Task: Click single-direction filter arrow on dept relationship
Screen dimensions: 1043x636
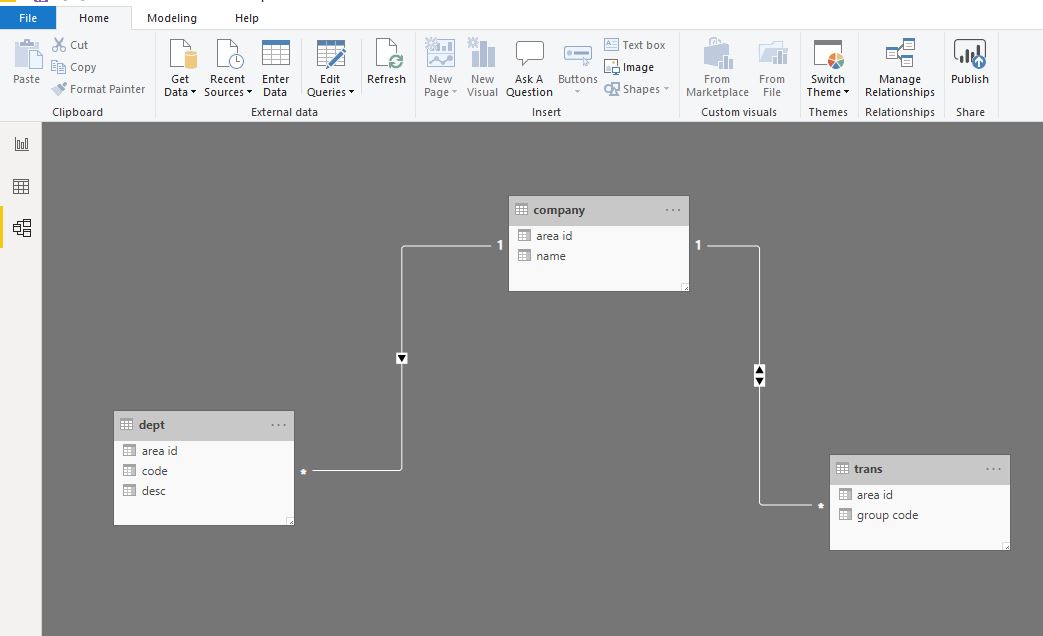Action: [x=402, y=359]
